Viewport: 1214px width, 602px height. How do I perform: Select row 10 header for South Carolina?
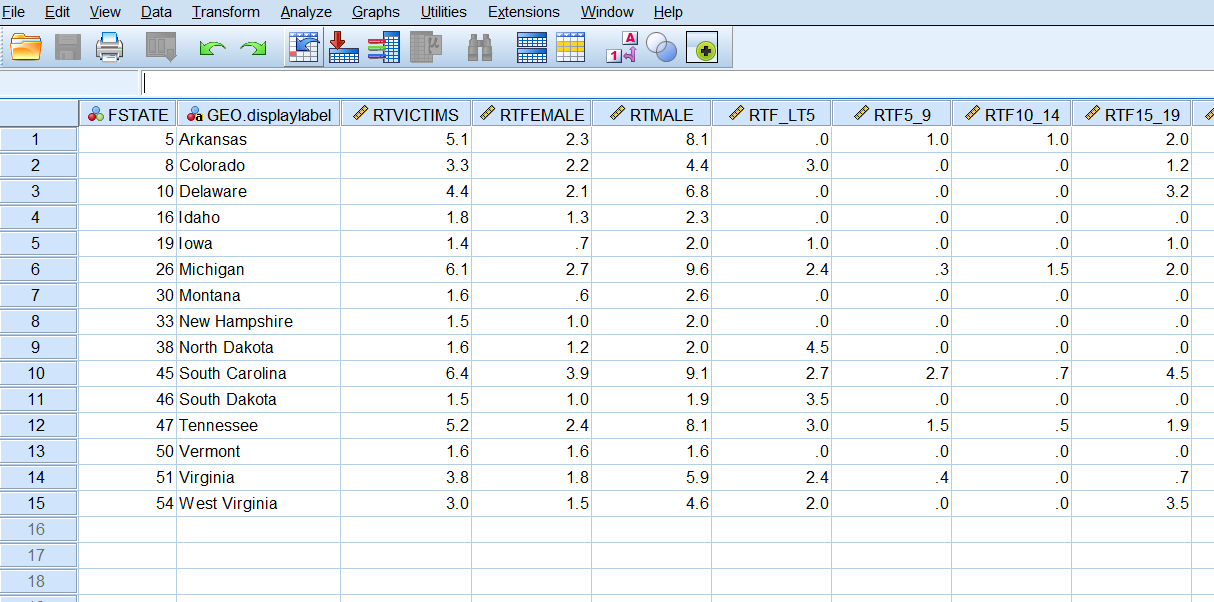click(x=38, y=373)
